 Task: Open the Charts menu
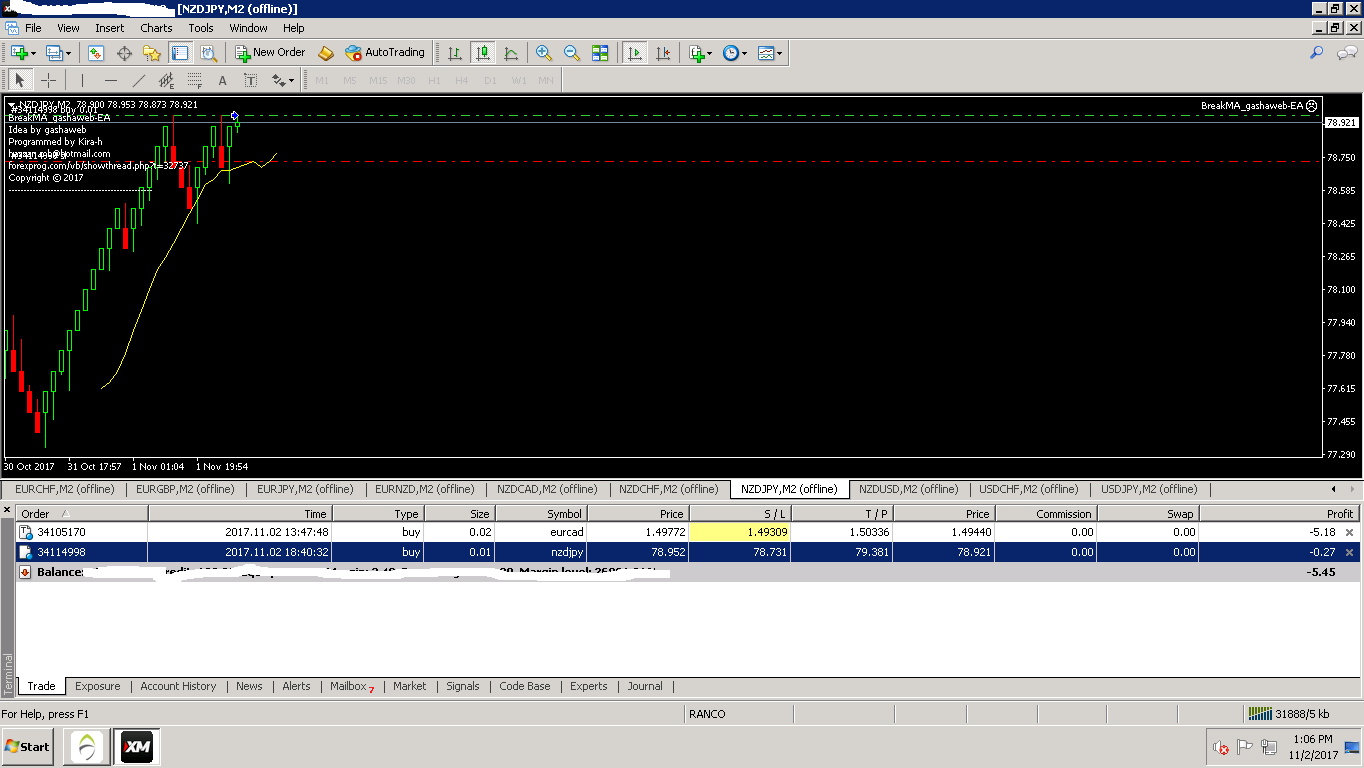pyautogui.click(x=156, y=28)
